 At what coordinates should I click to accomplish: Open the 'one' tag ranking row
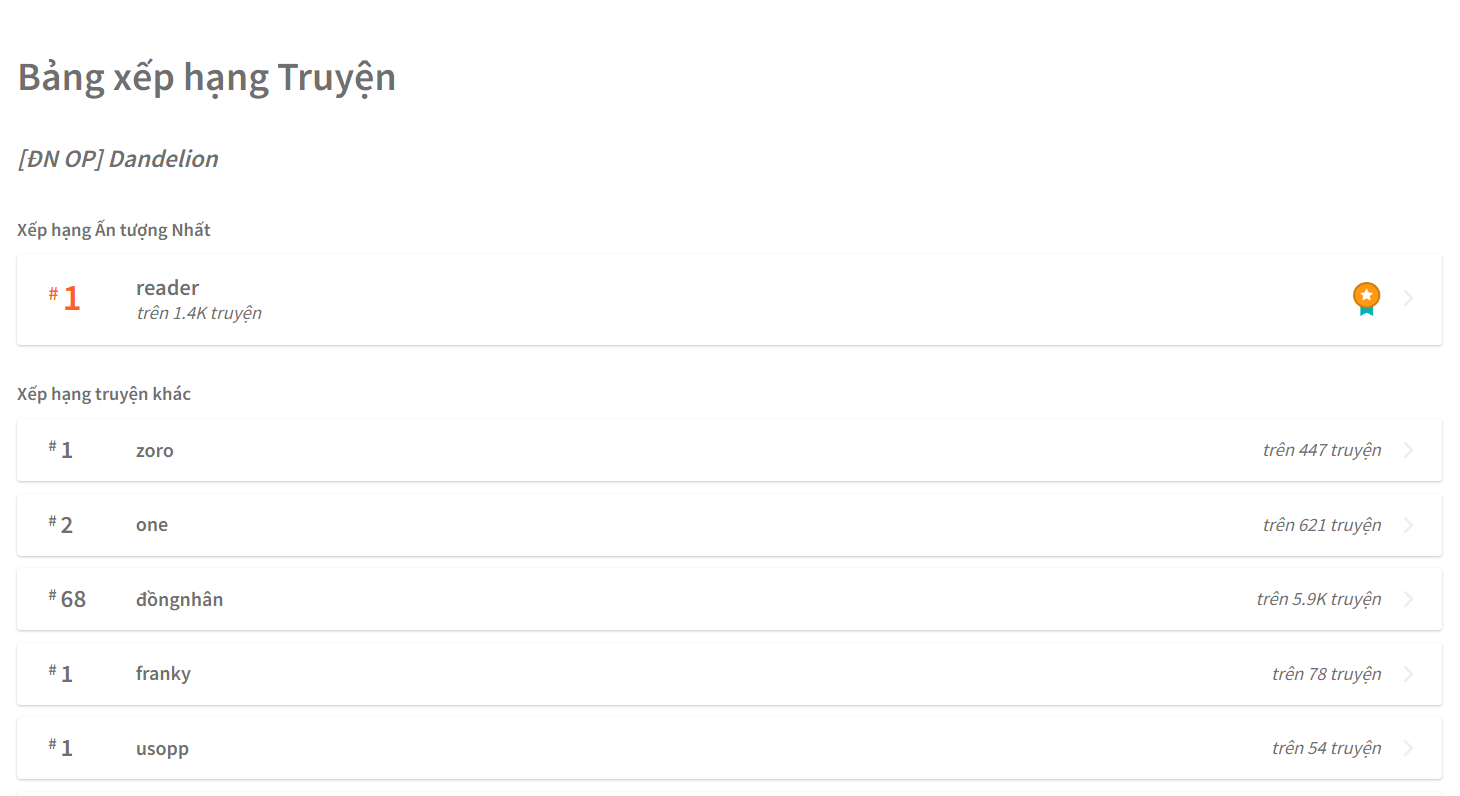pos(729,525)
